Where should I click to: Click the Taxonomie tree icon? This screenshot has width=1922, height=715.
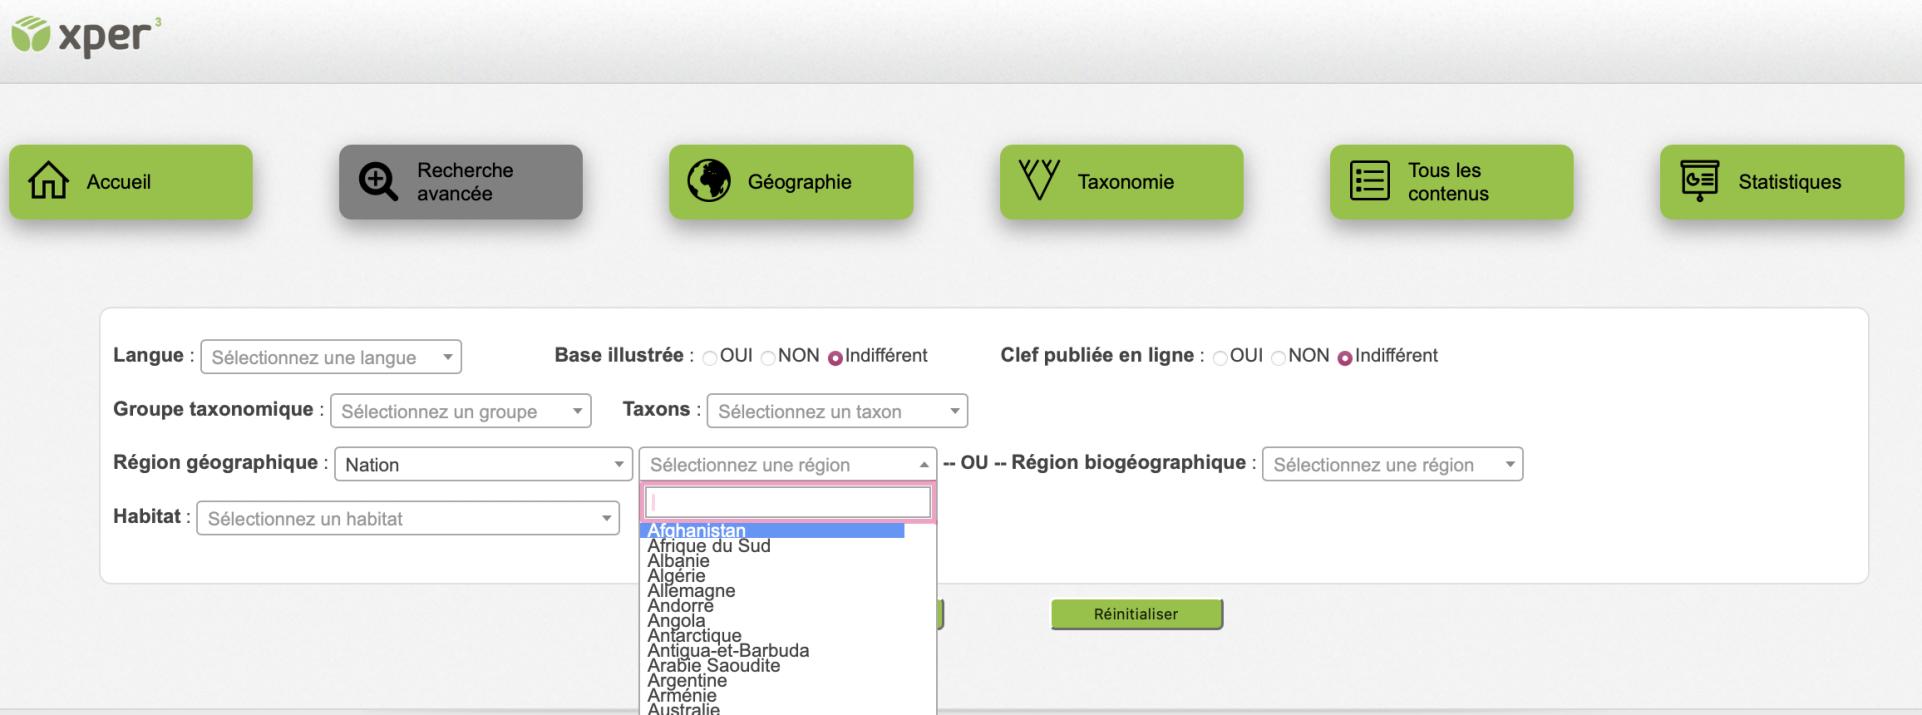pyautogui.click(x=1038, y=180)
